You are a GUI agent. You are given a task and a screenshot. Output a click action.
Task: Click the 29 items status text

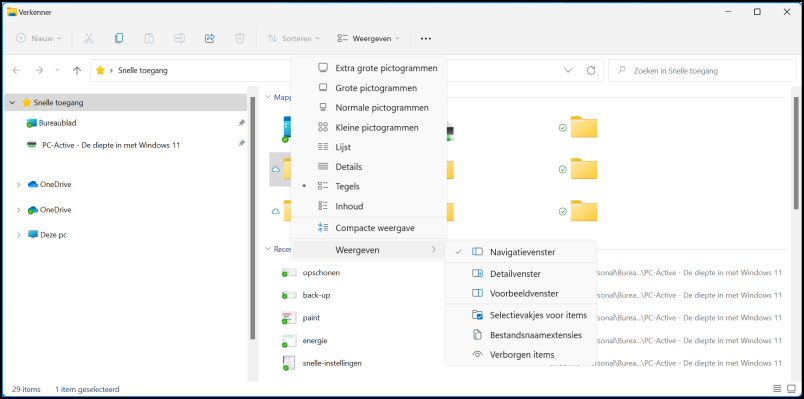coord(26,390)
